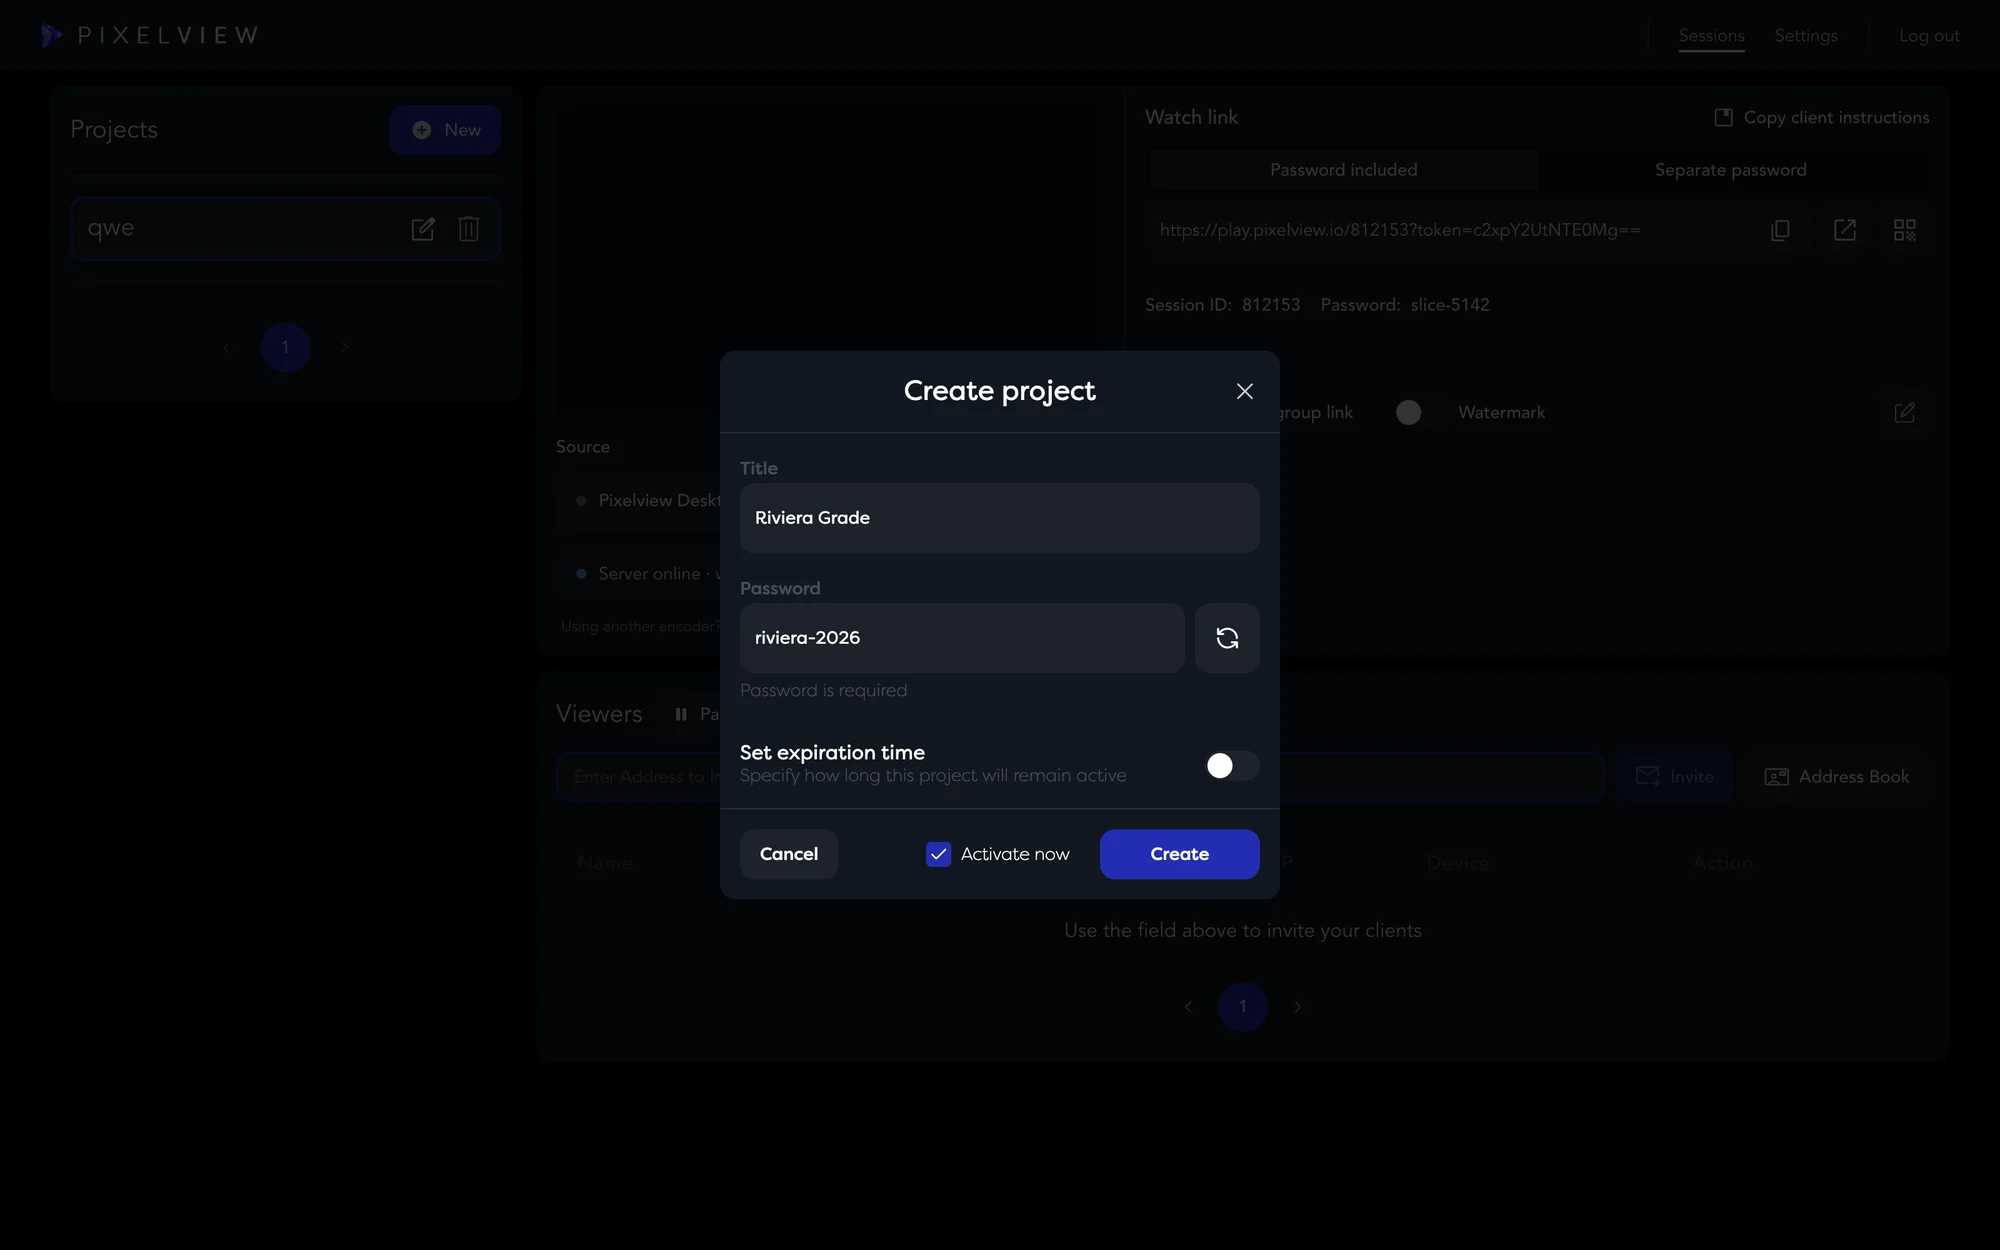
Task: Click the New project button
Action: pyautogui.click(x=445, y=130)
